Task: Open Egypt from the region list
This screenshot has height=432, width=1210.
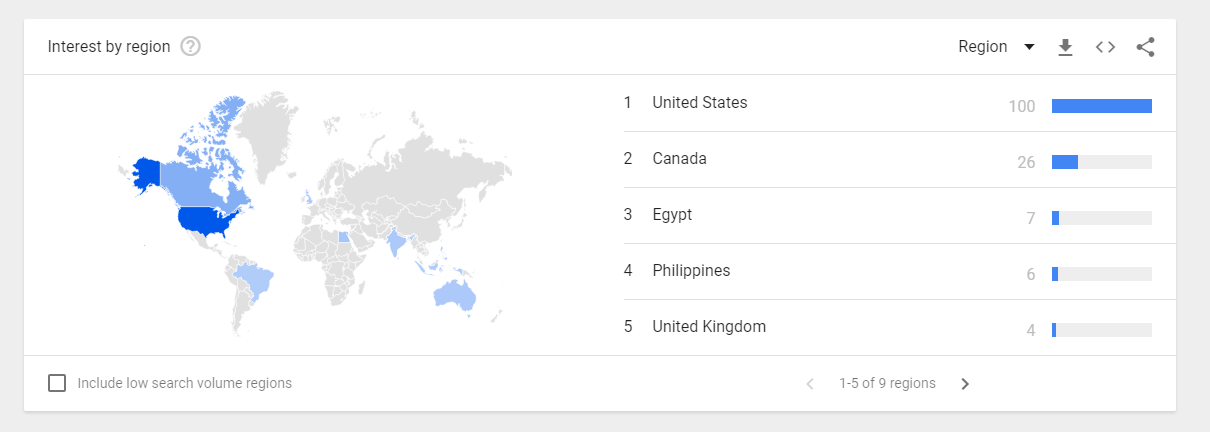Action: (672, 215)
